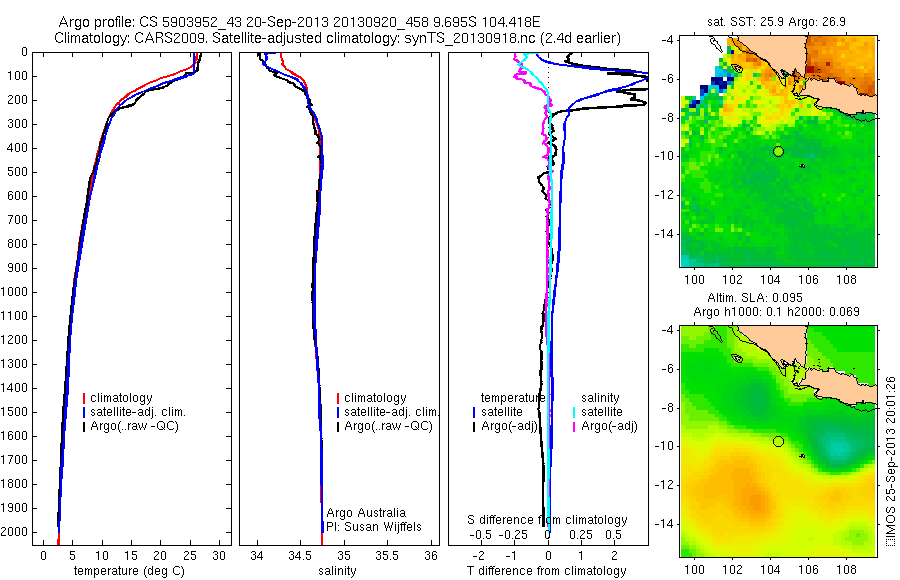The image size is (900, 580).
Task: Click the Climatology CARS2009 subtitle line
Action: pyautogui.click(x=338, y=38)
